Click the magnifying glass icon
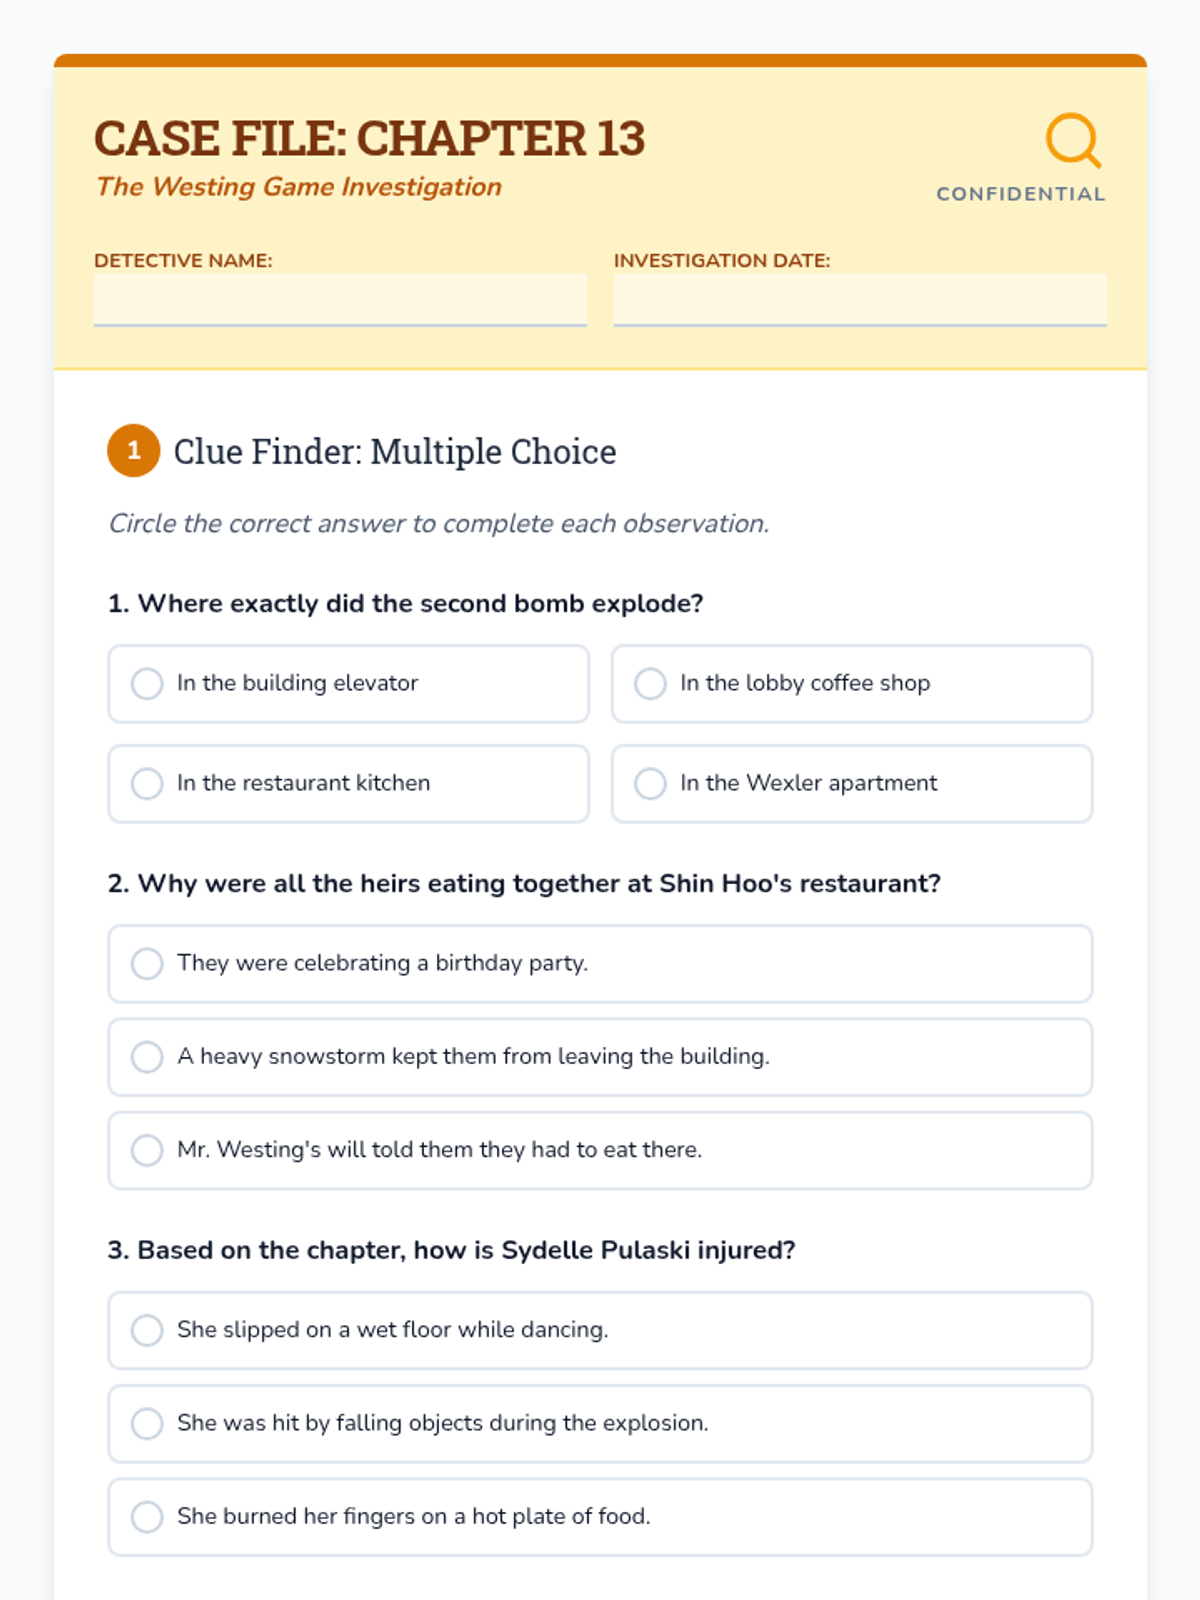 point(1073,140)
